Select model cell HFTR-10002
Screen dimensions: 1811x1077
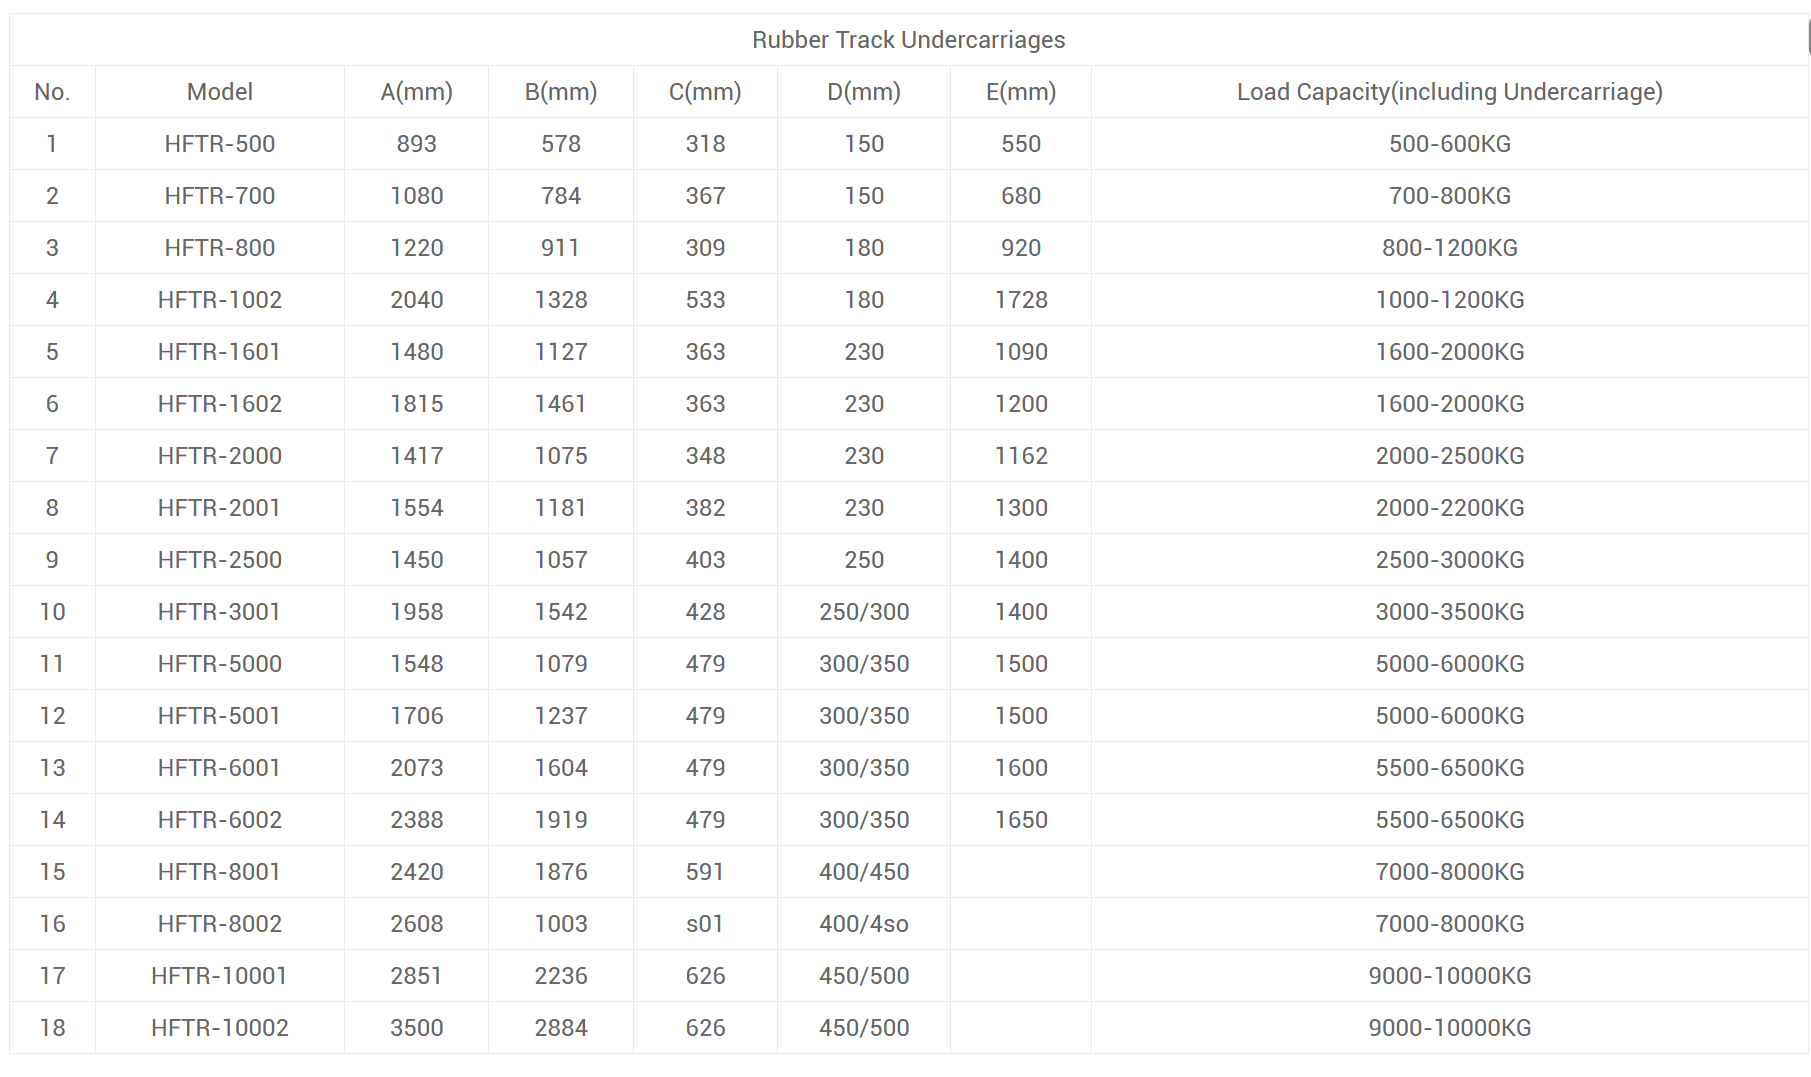click(220, 1028)
